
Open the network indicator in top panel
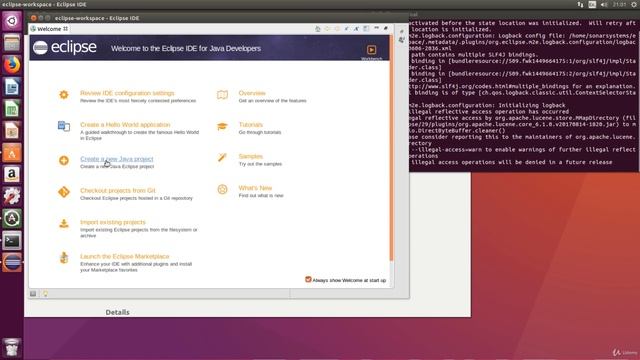580,4
